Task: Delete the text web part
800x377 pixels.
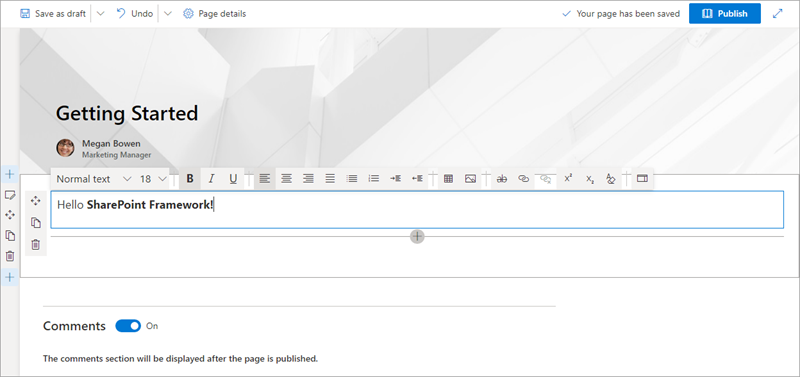Action: pos(35,245)
